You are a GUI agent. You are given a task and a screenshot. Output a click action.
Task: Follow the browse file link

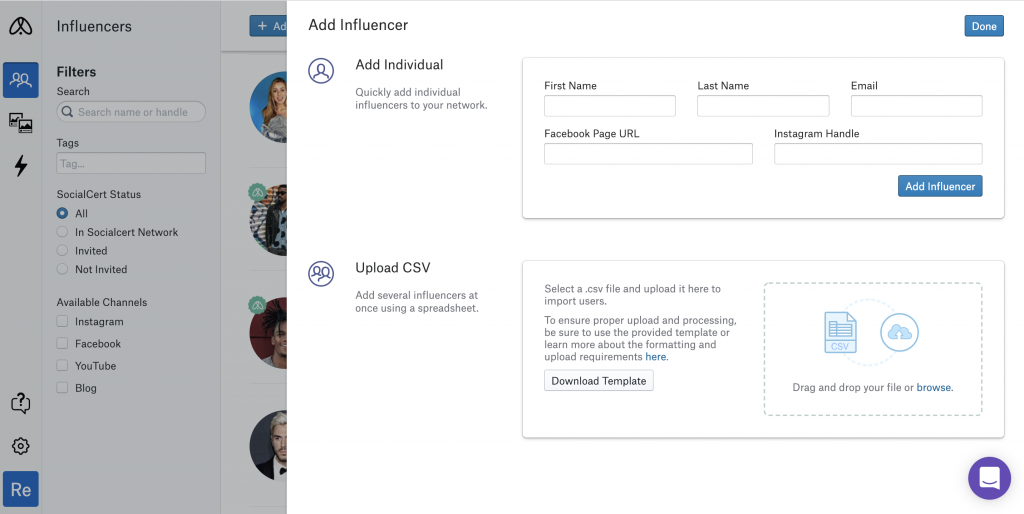pyautogui.click(x=933, y=387)
